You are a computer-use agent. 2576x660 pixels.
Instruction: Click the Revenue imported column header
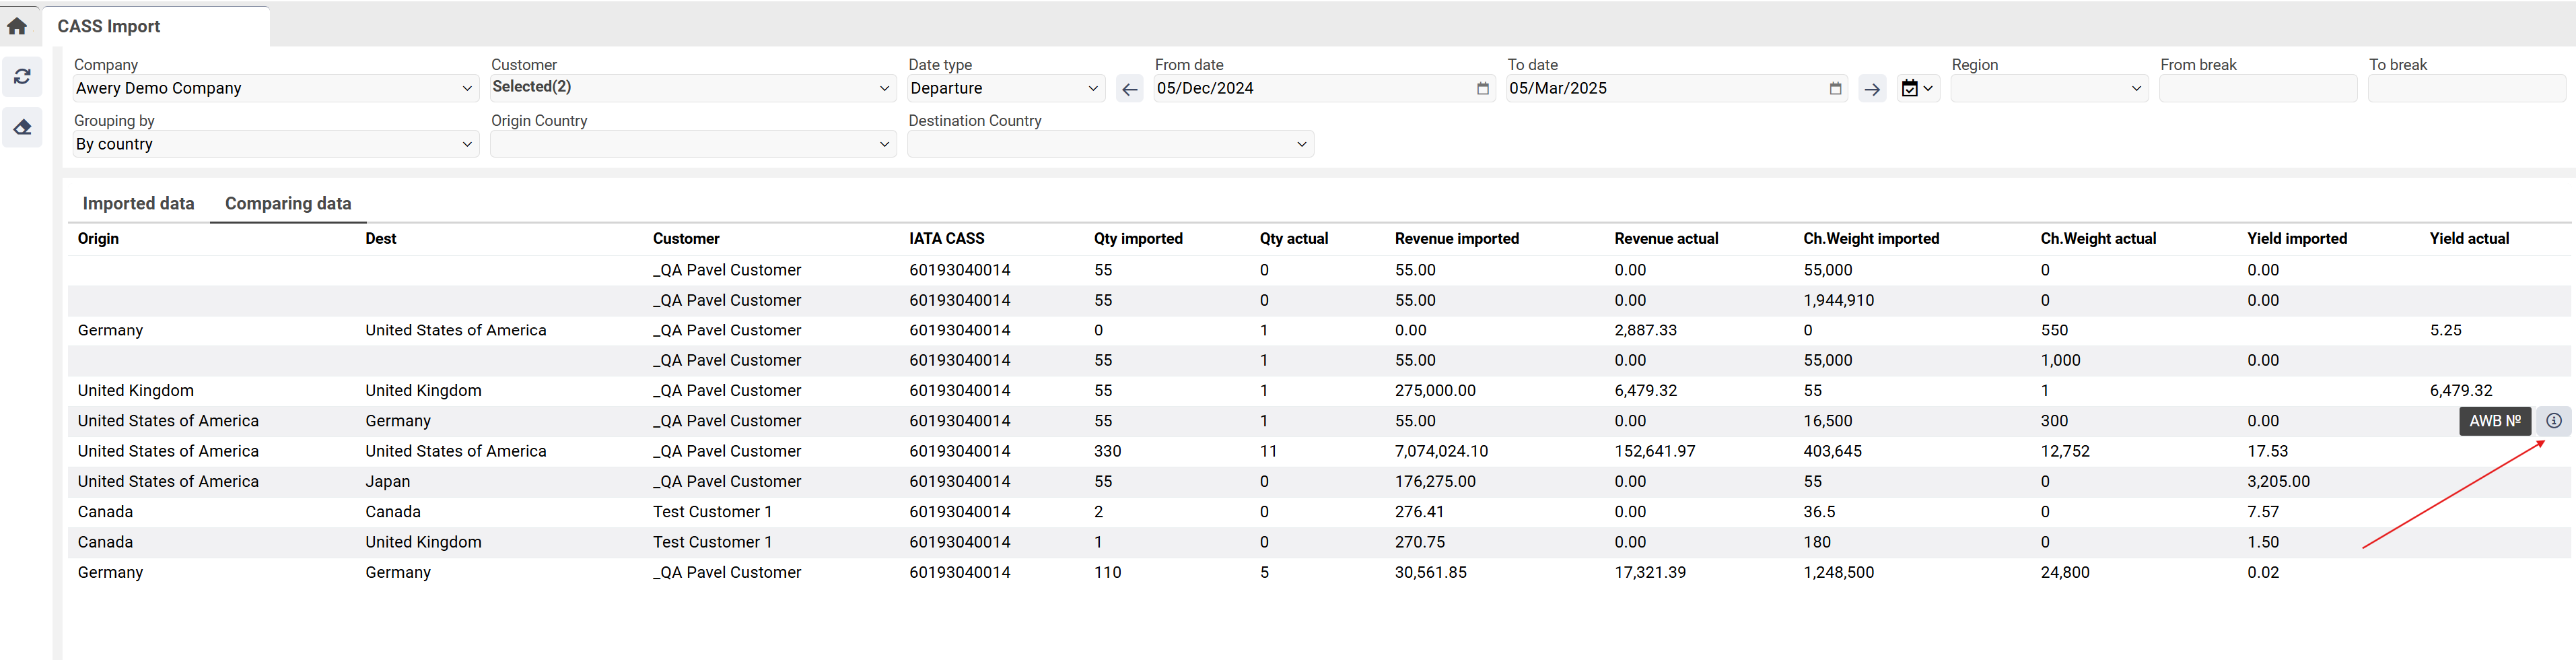point(1456,239)
